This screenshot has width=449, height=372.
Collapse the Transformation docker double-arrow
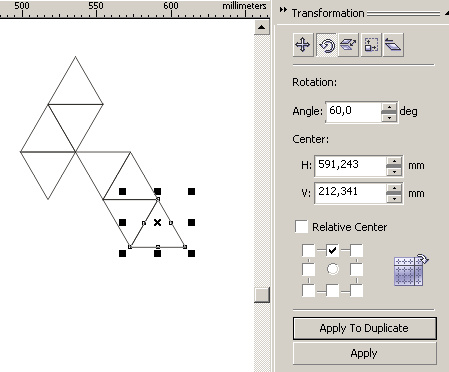click(x=283, y=10)
